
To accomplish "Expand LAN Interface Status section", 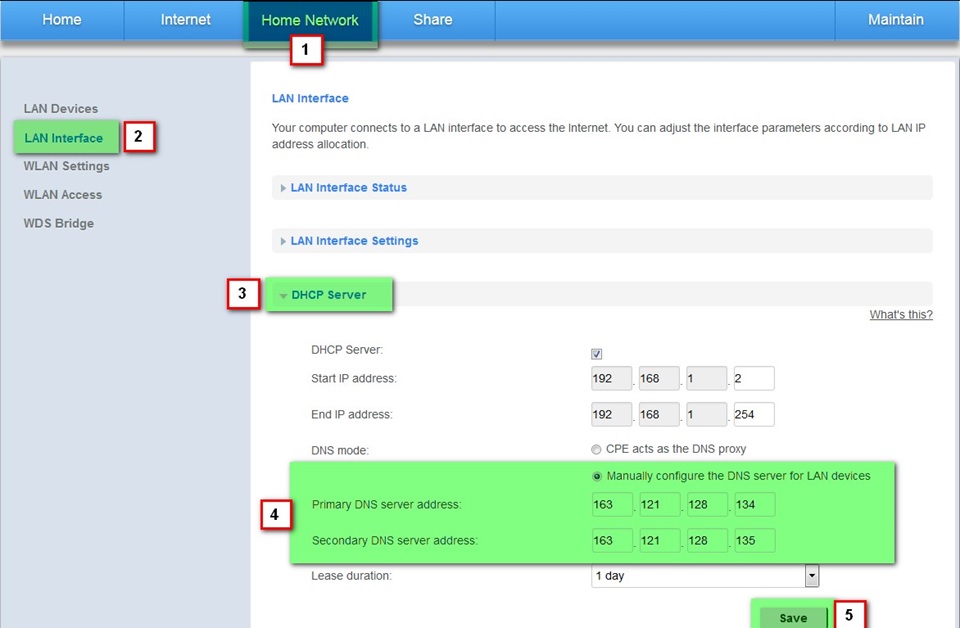I will pyautogui.click(x=348, y=188).
